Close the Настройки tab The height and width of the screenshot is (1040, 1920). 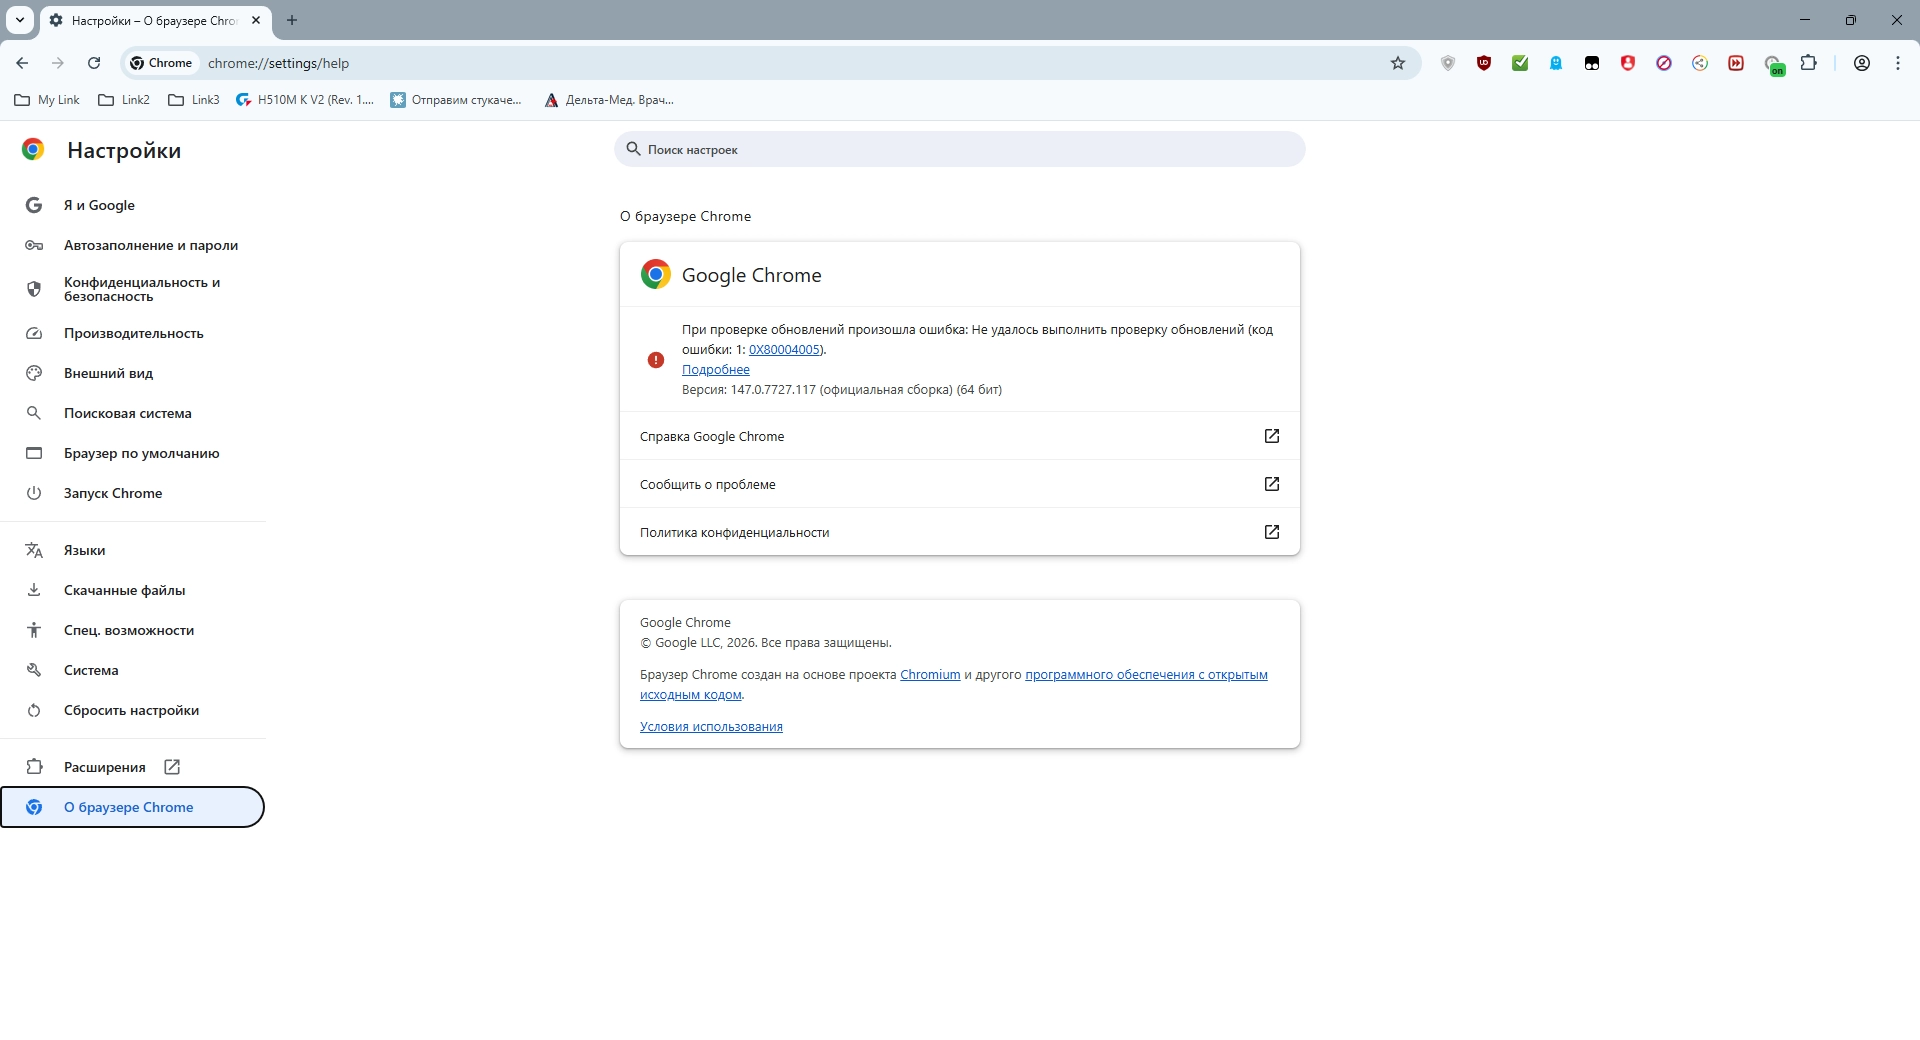[256, 20]
